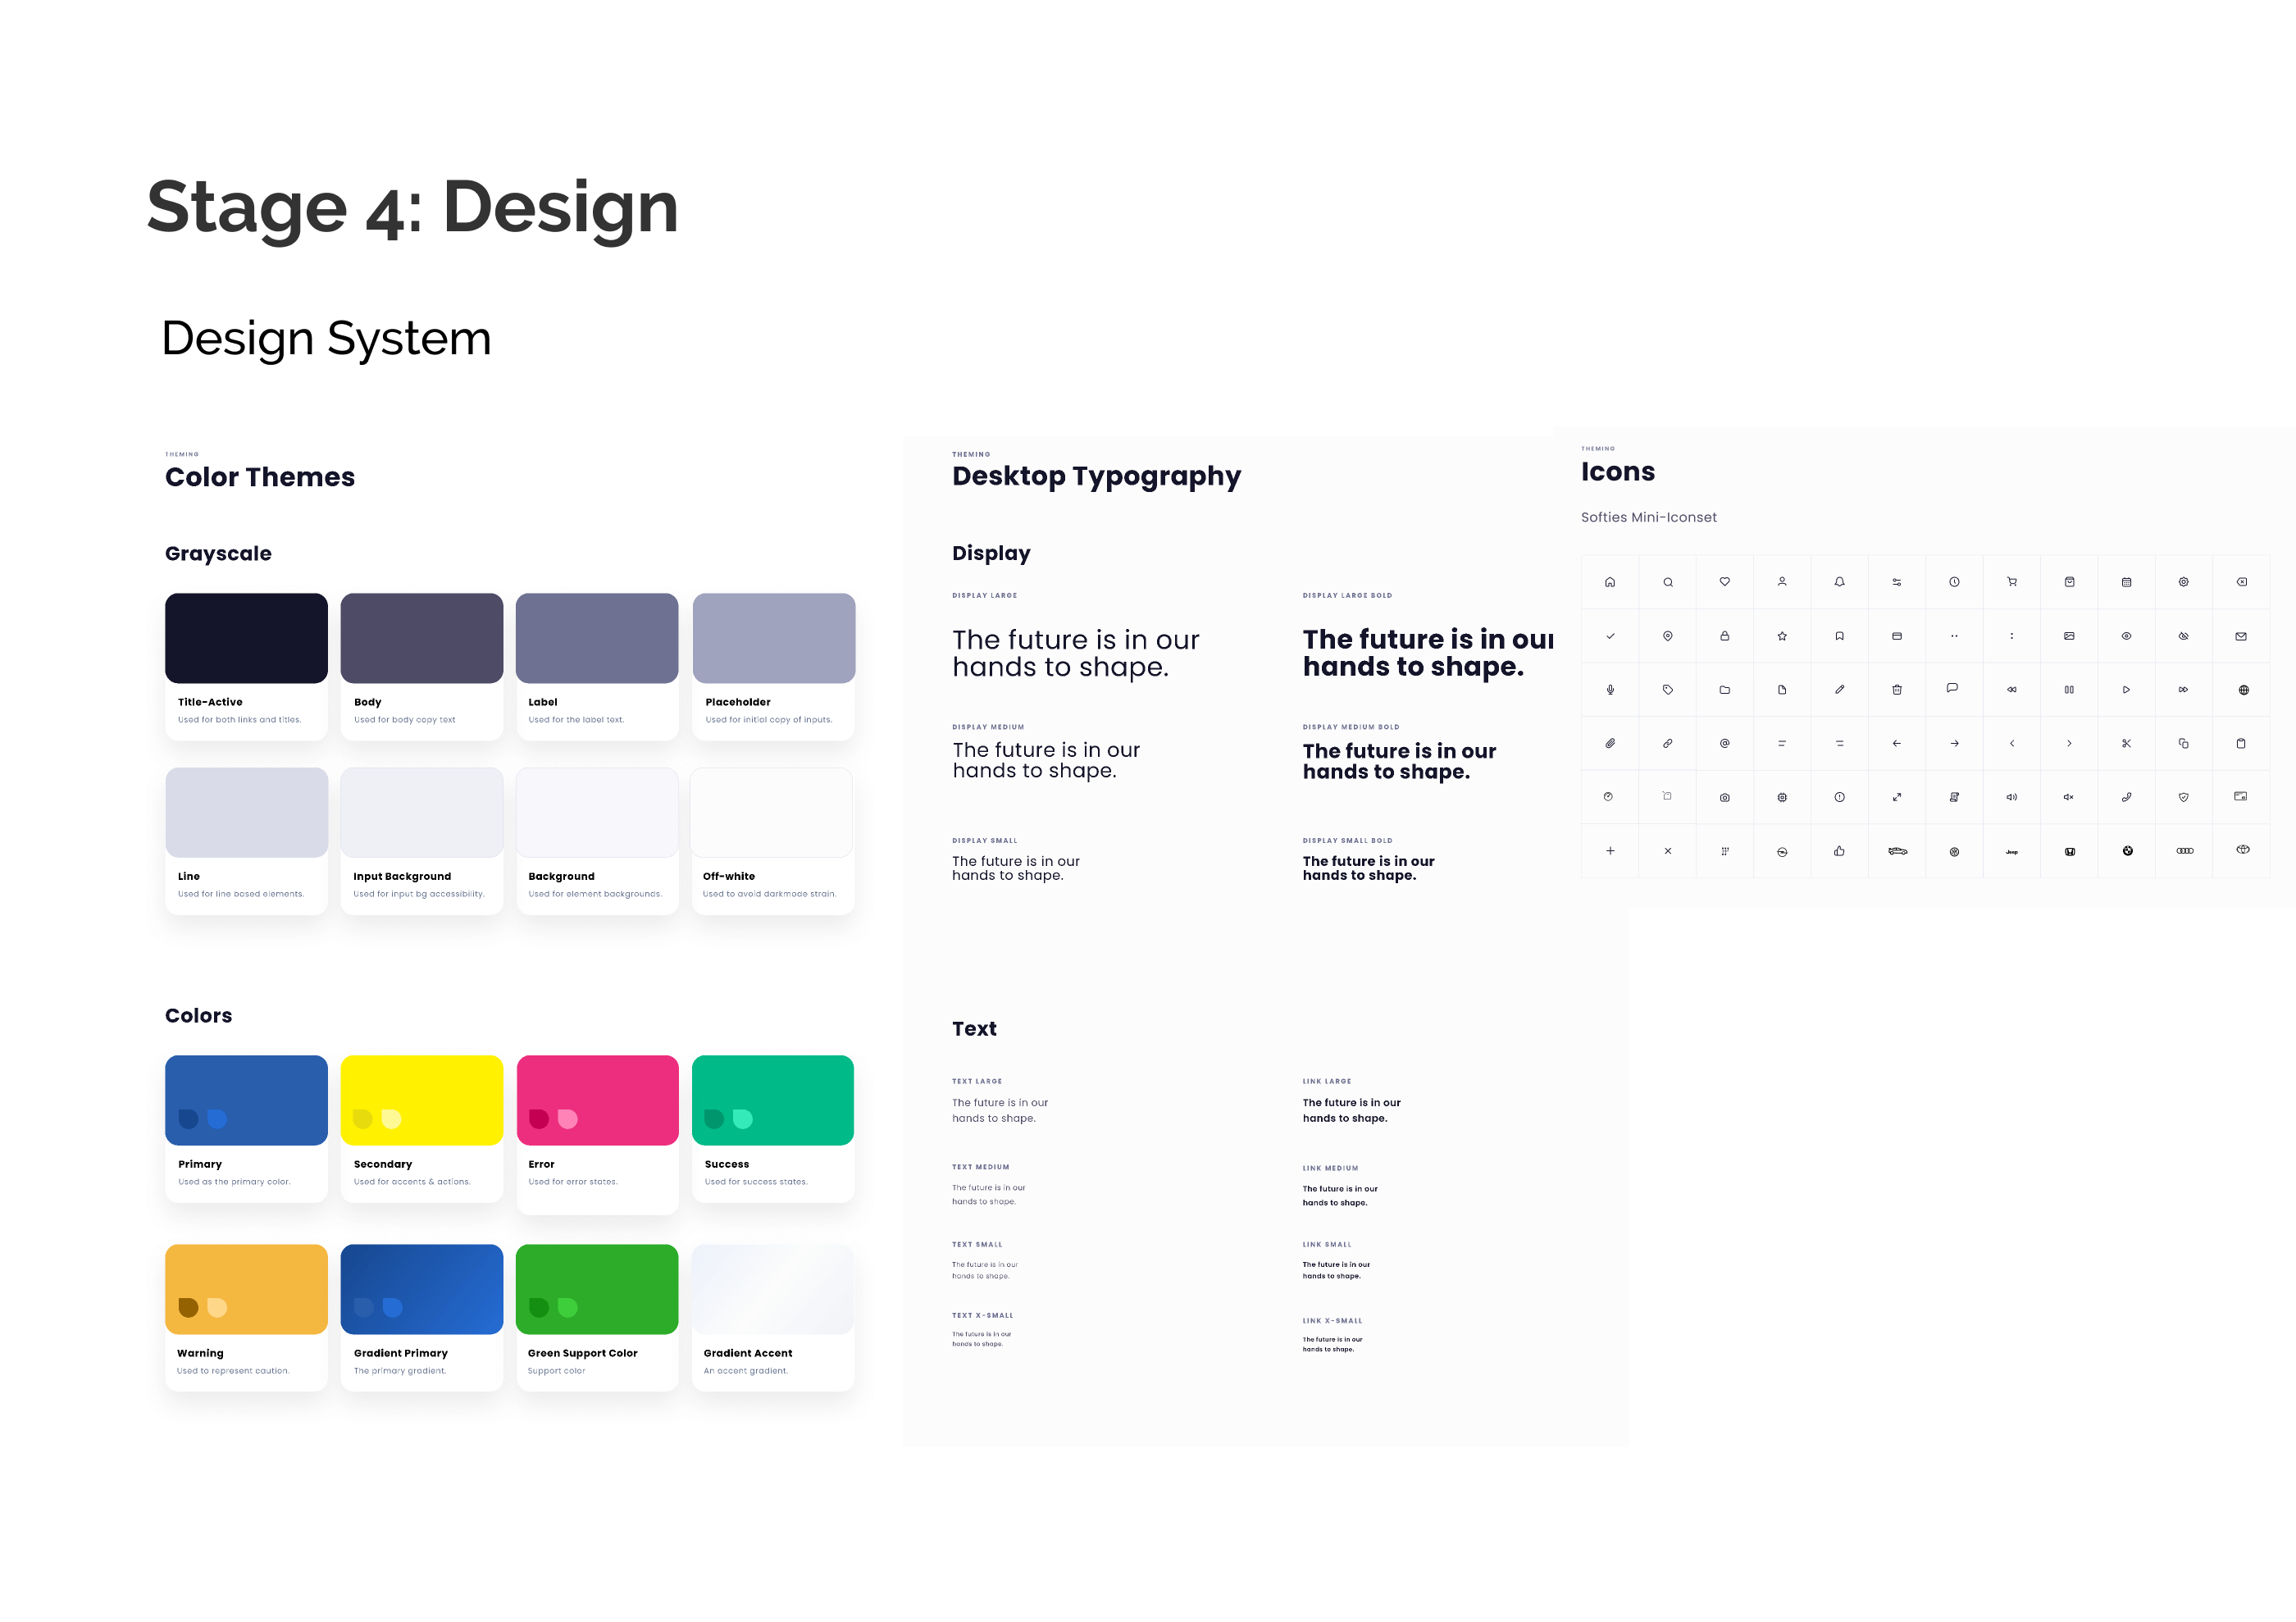The width and height of the screenshot is (2296, 1622).
Task: Click the sports car icon
Action: pyautogui.click(x=1897, y=851)
